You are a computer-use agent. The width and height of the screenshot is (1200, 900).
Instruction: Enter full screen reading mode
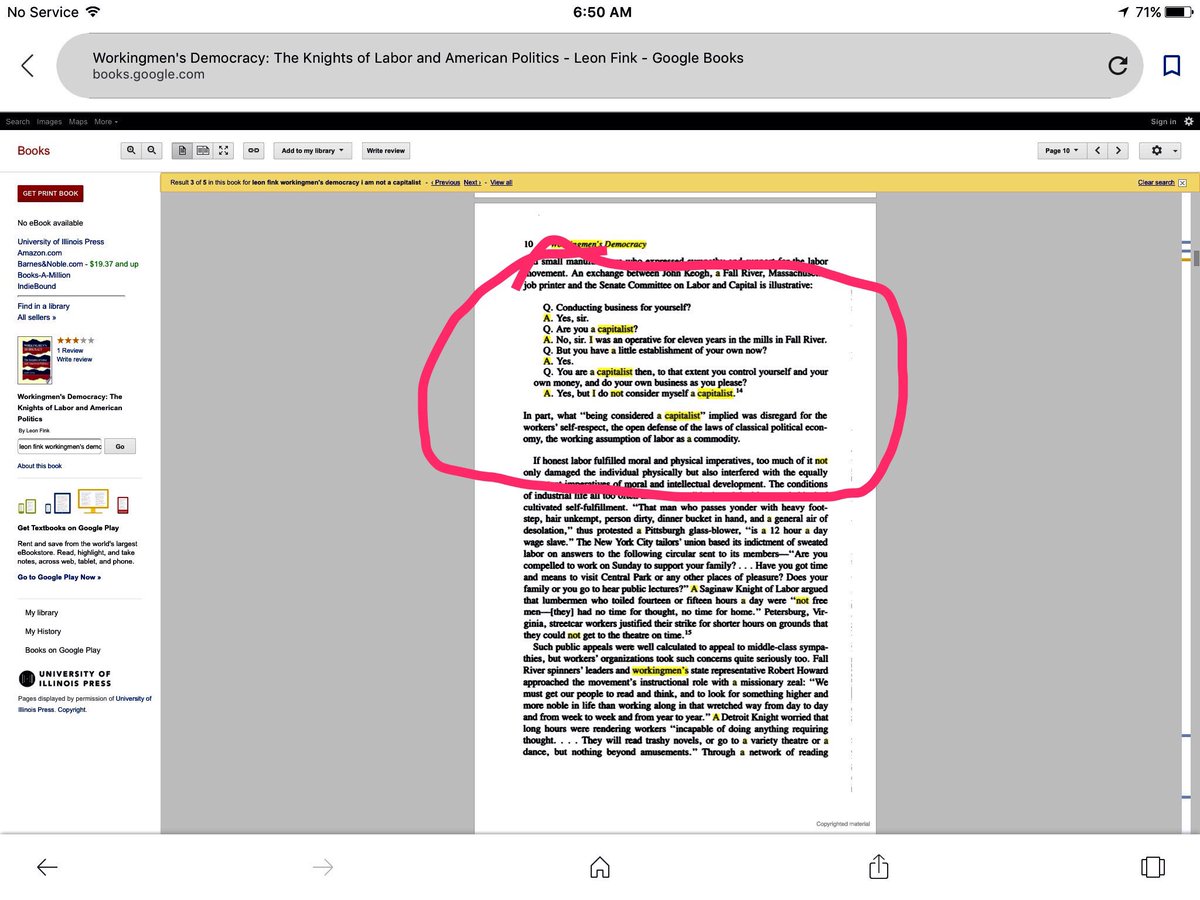coord(224,151)
